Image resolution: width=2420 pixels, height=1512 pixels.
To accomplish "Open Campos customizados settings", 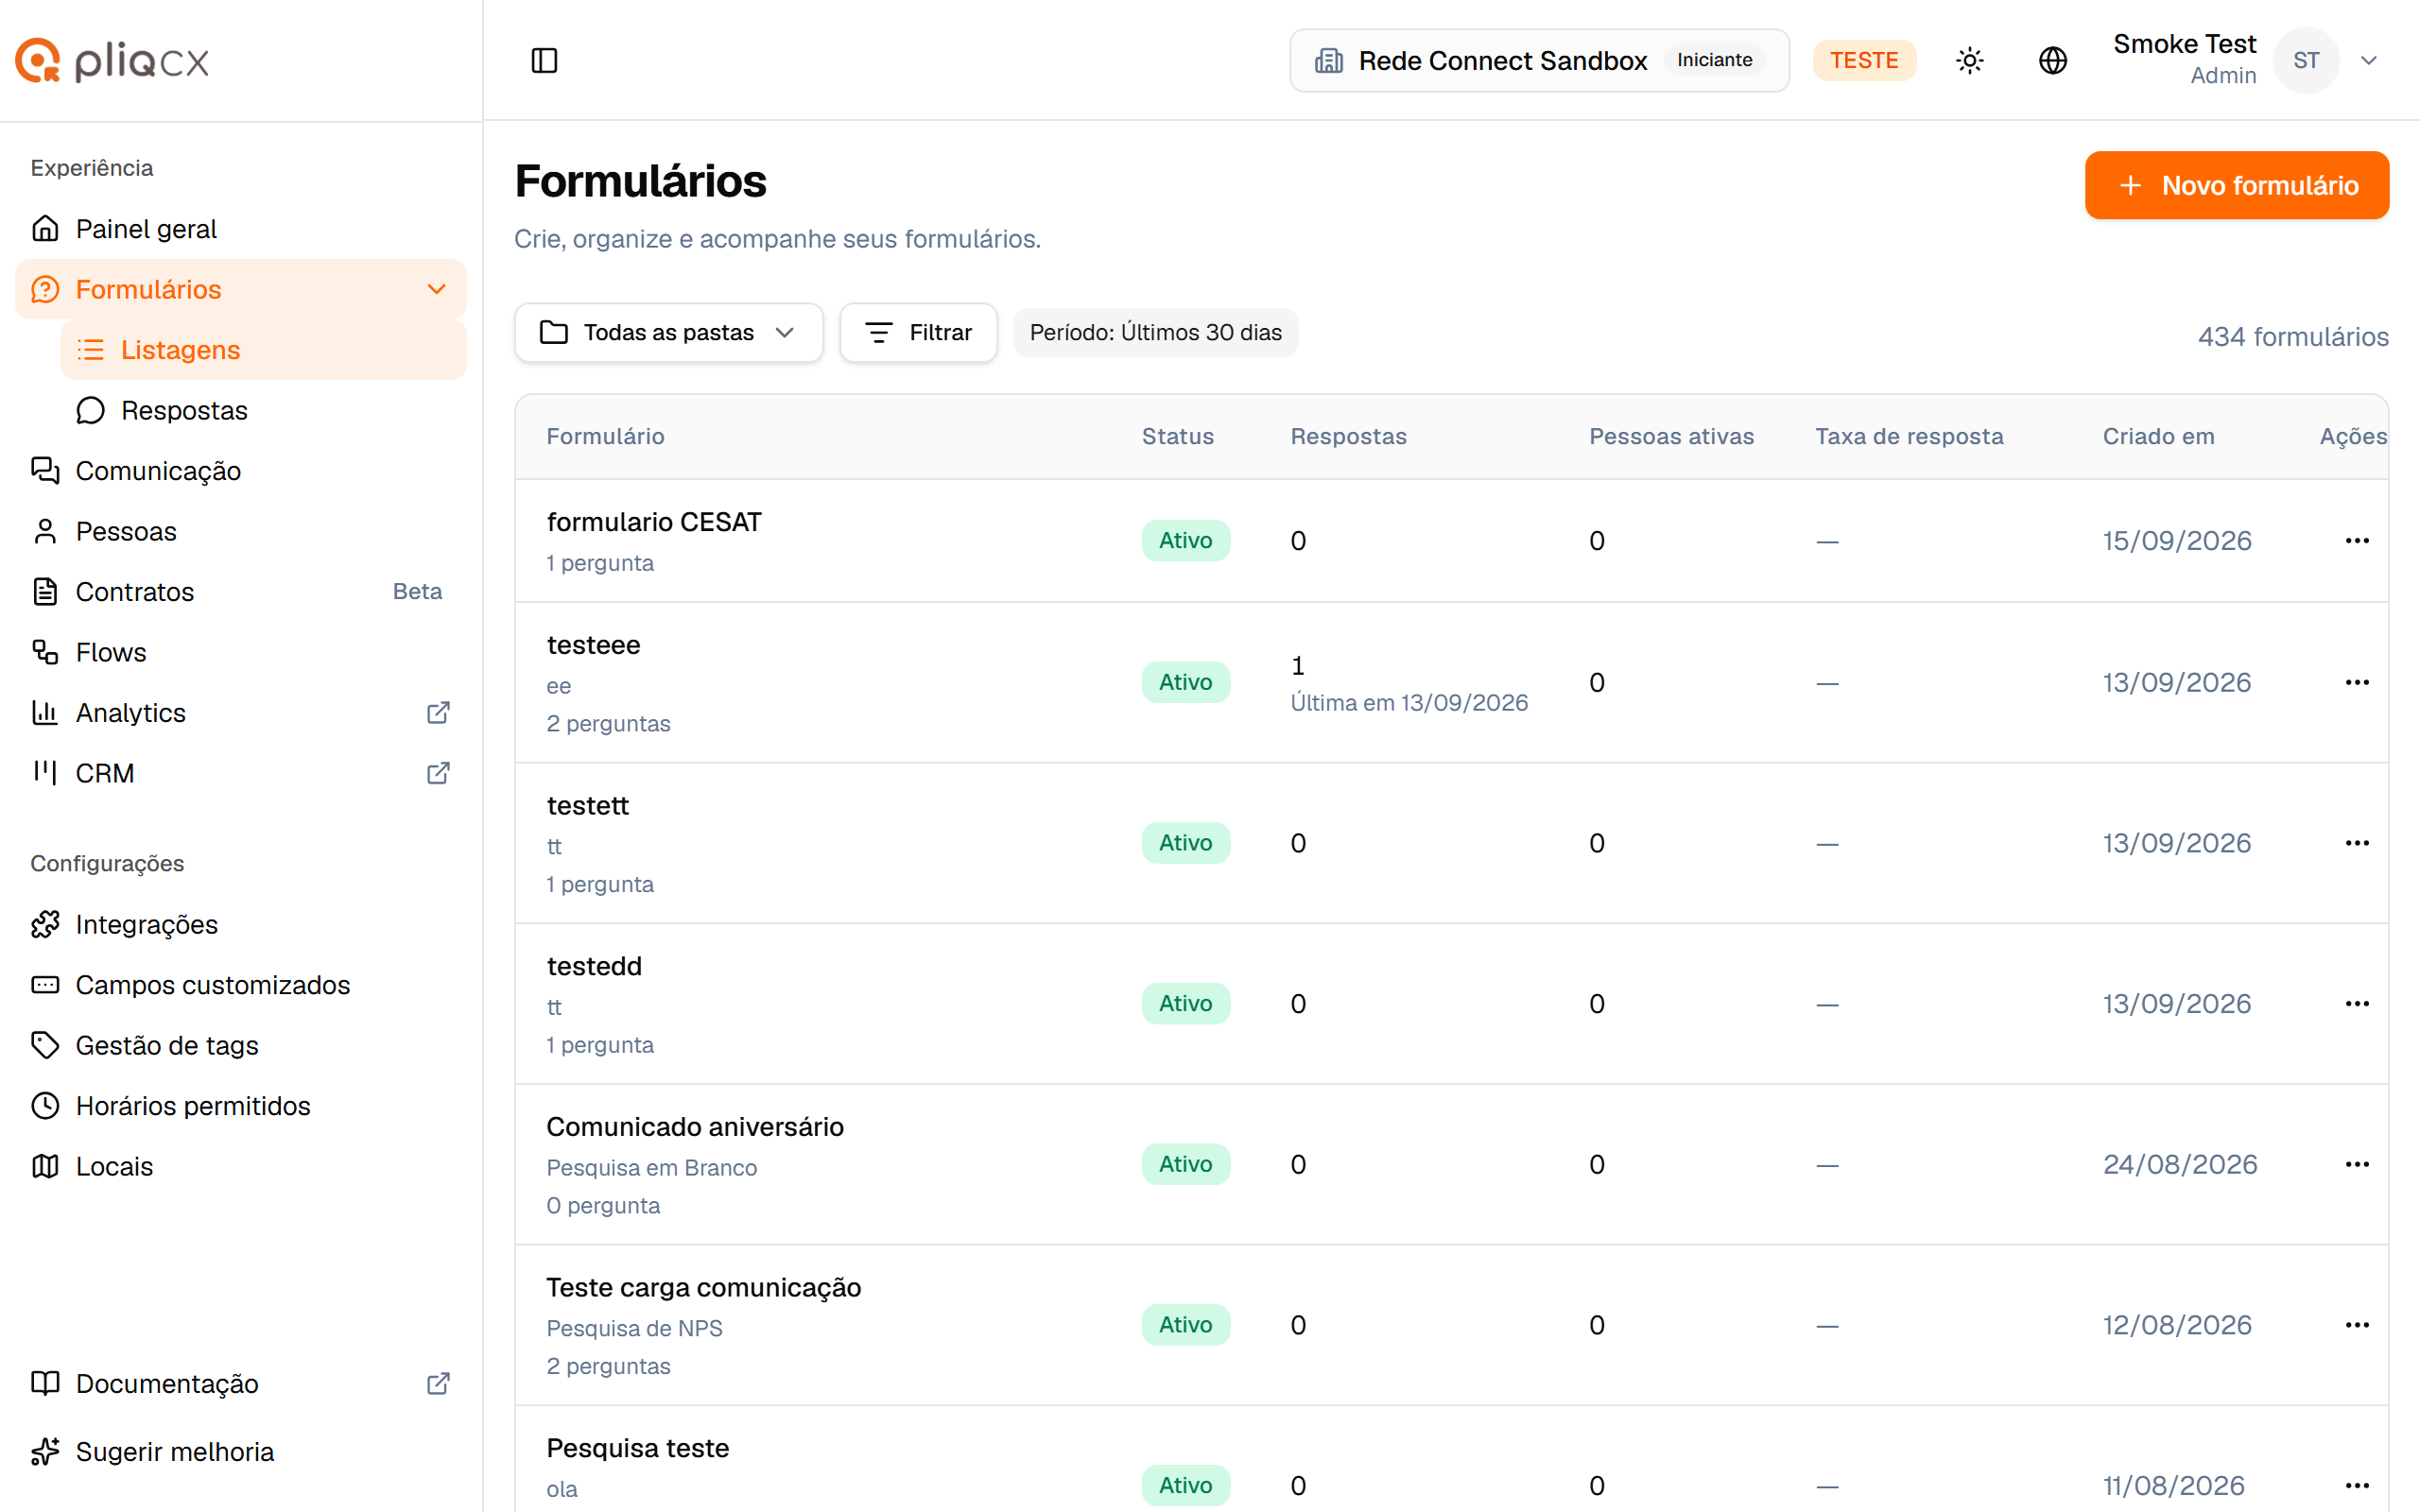I will coord(240,984).
